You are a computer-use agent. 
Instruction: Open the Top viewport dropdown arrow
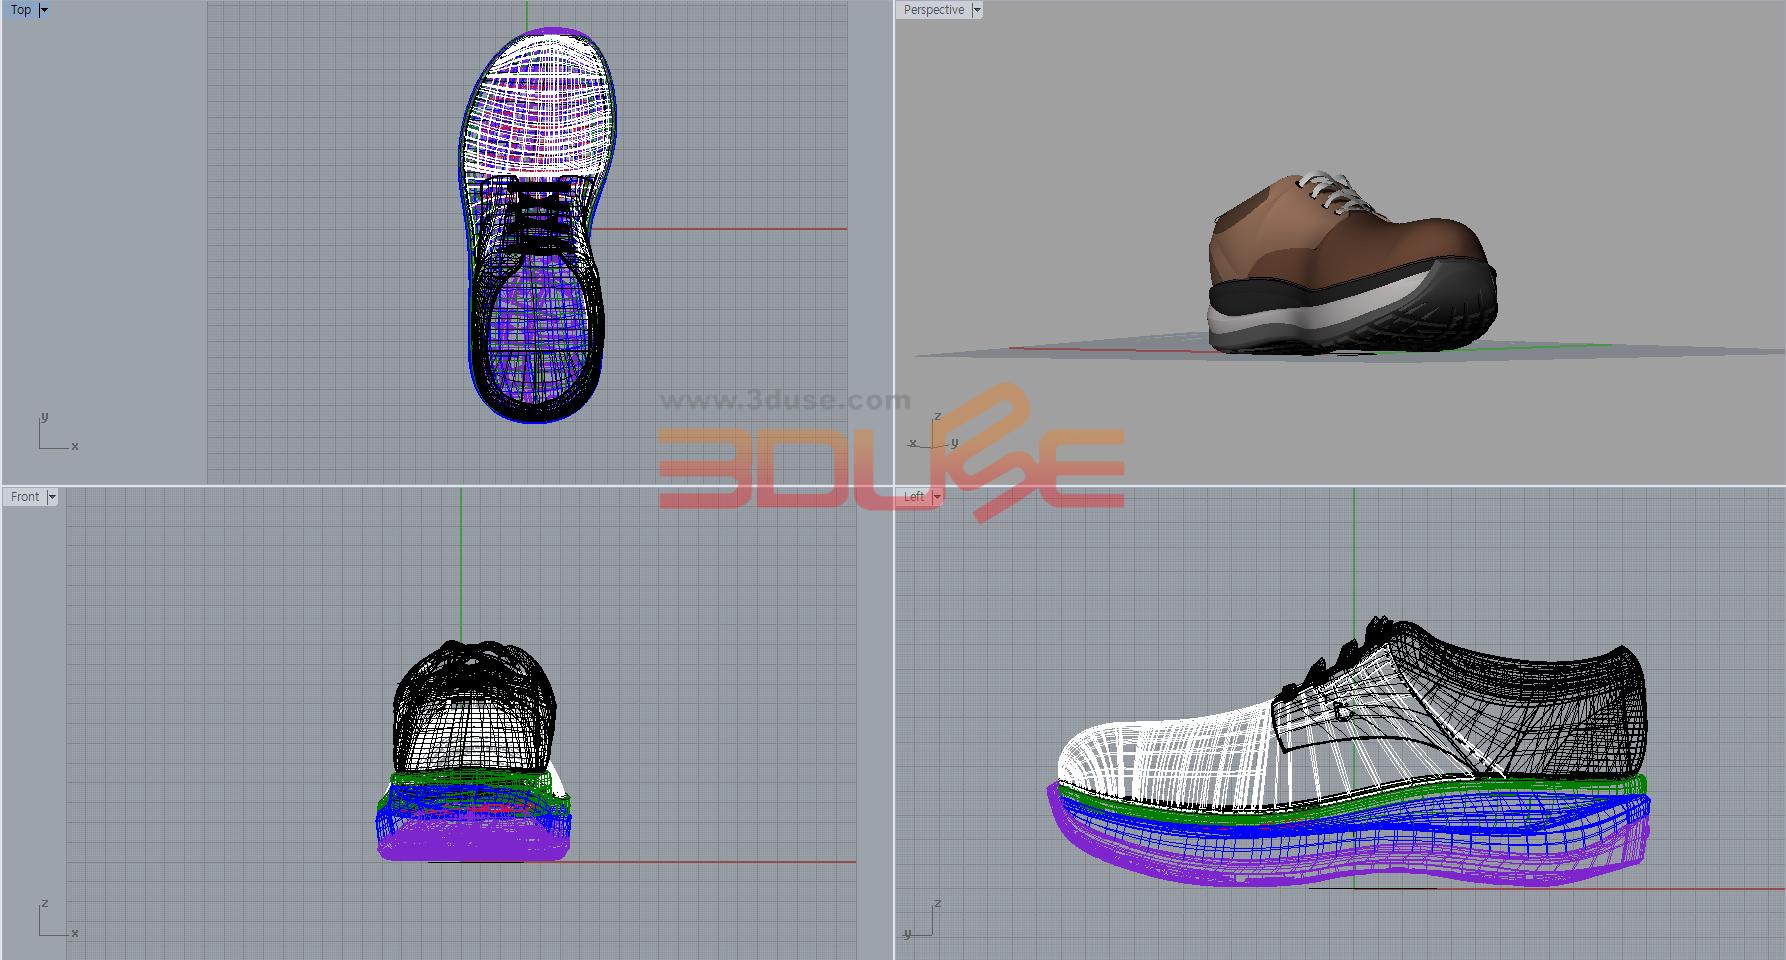[44, 10]
